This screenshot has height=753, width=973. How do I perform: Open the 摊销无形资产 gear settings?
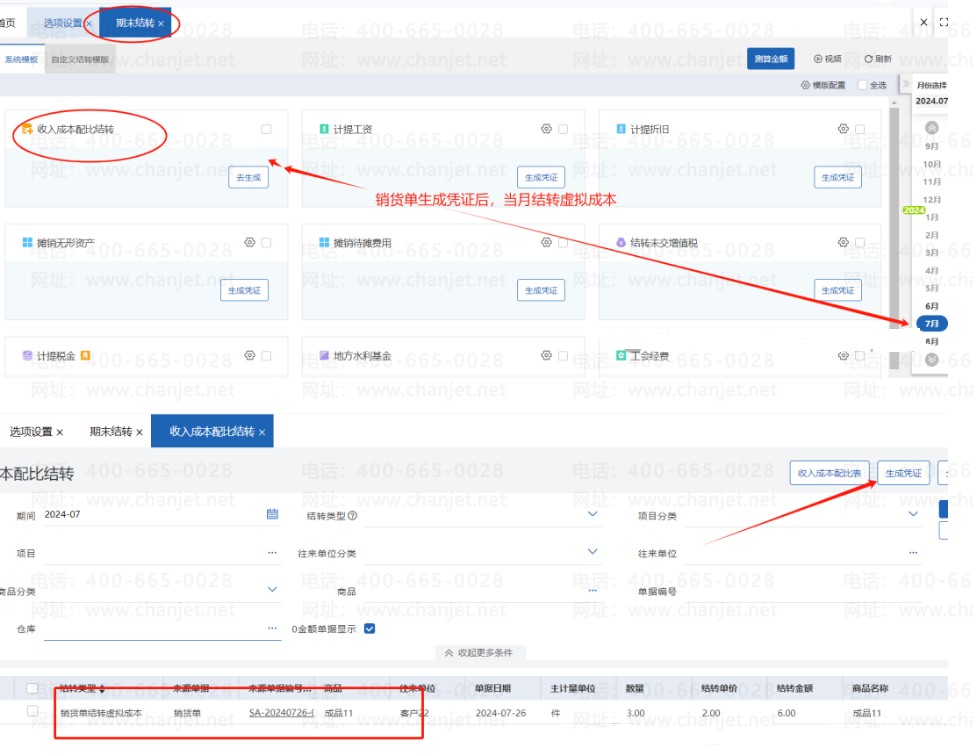249,242
